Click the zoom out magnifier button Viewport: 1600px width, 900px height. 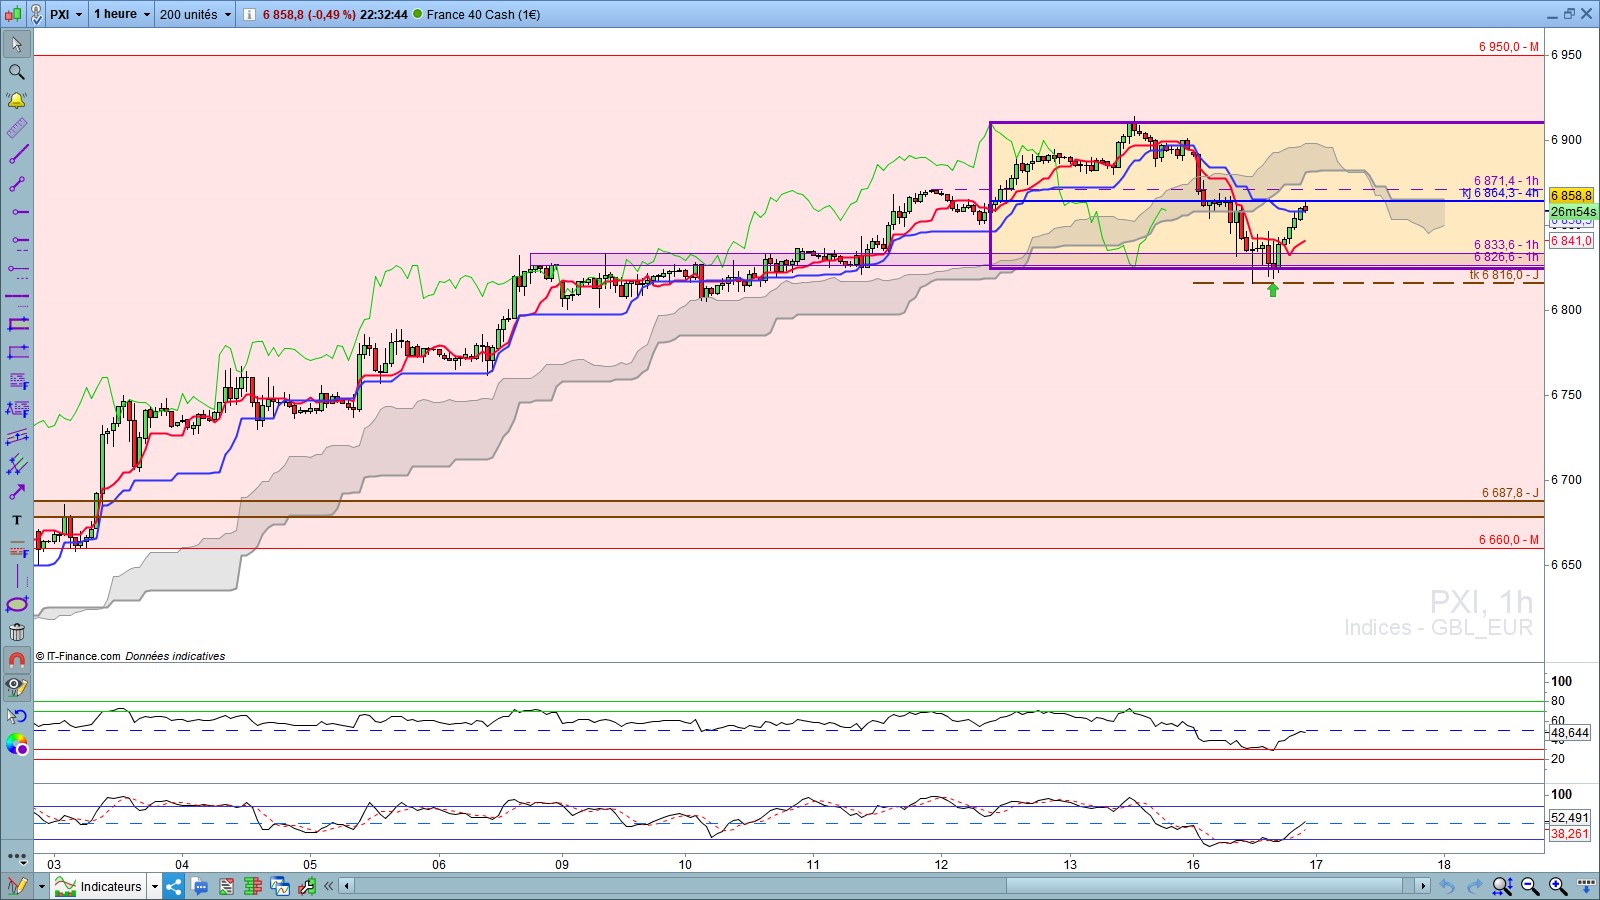[x=1530, y=886]
